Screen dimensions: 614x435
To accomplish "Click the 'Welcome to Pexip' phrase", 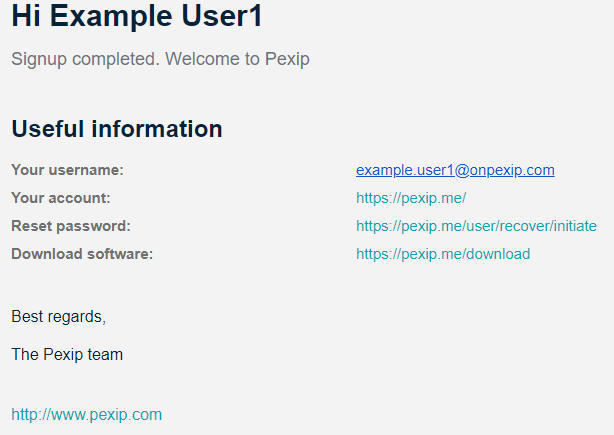I will click(x=237, y=59).
